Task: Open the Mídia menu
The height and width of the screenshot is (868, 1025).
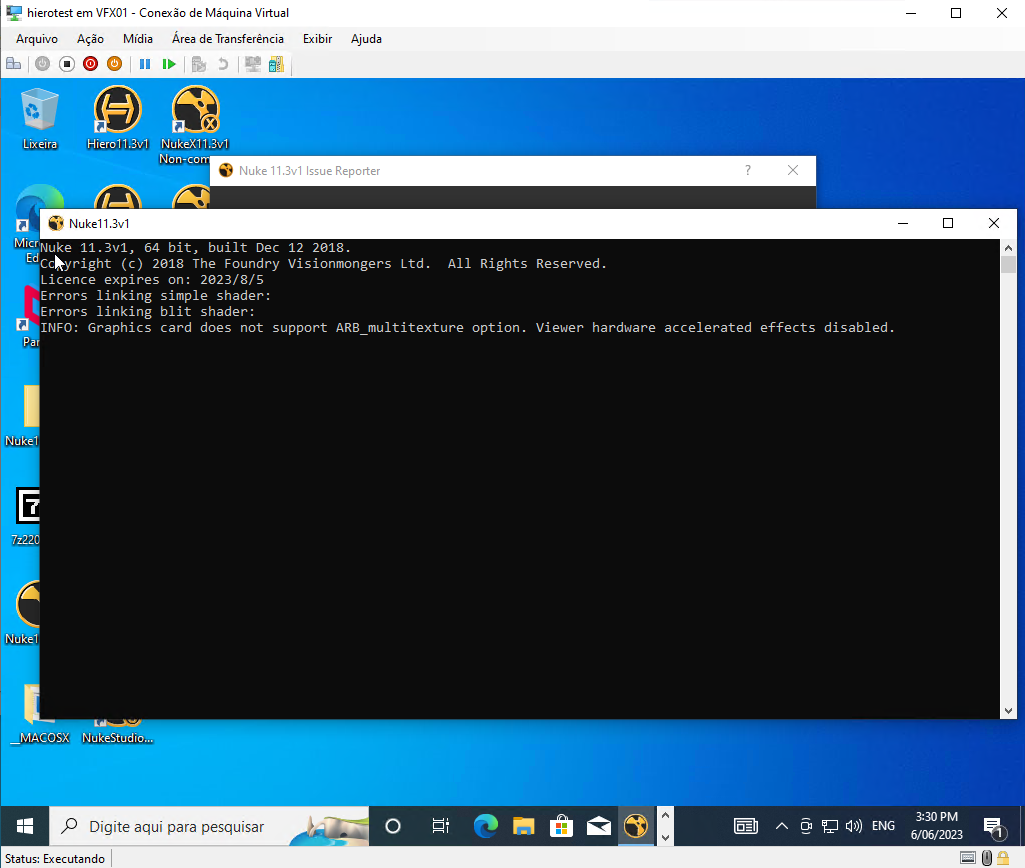Action: (138, 39)
